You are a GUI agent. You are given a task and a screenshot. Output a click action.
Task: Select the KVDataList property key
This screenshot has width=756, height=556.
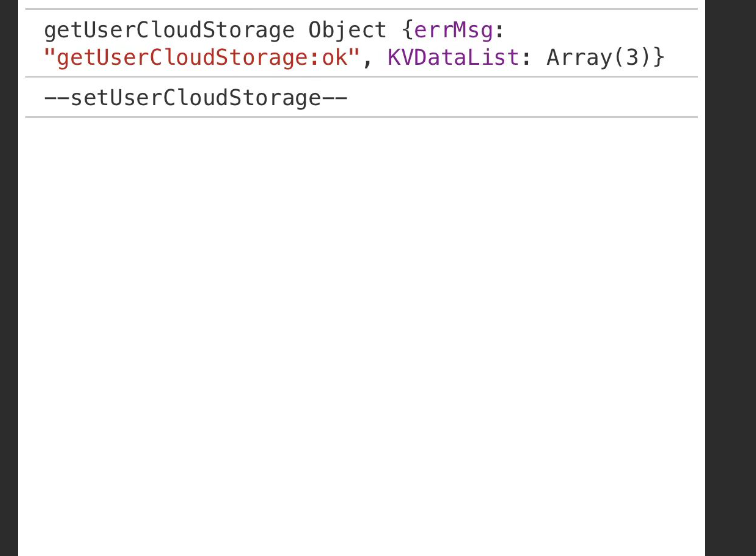click(x=454, y=58)
